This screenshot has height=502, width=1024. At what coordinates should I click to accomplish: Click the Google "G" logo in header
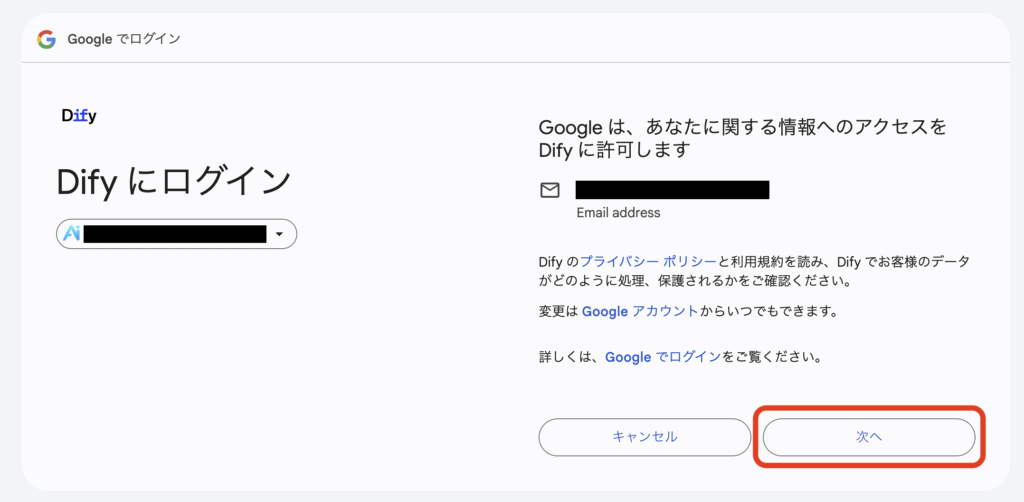[46, 40]
